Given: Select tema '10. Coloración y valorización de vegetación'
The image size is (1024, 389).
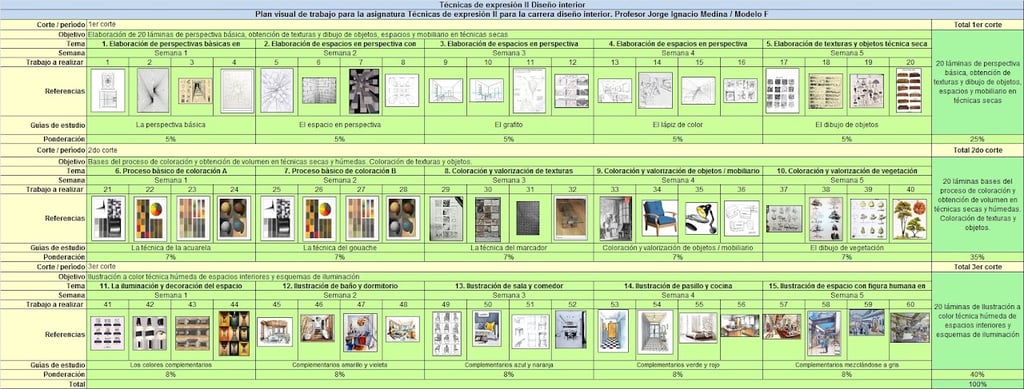Looking at the screenshot, I should (x=847, y=170).
